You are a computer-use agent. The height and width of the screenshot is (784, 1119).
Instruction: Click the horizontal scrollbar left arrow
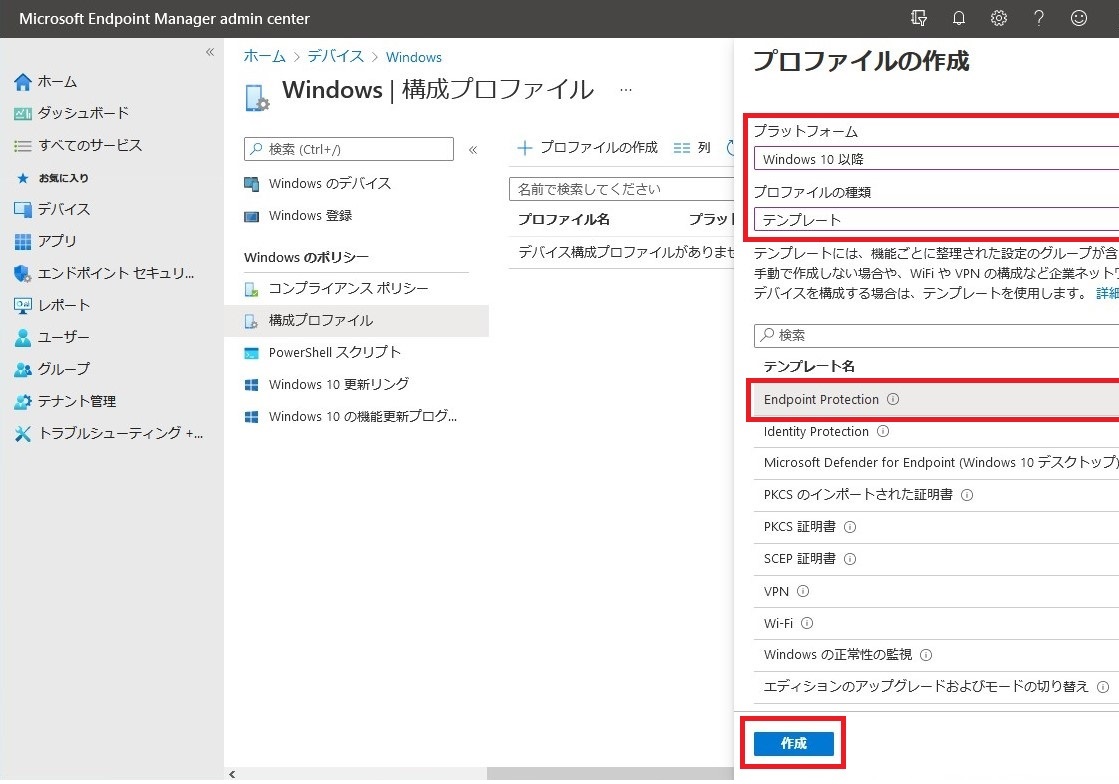(232, 774)
